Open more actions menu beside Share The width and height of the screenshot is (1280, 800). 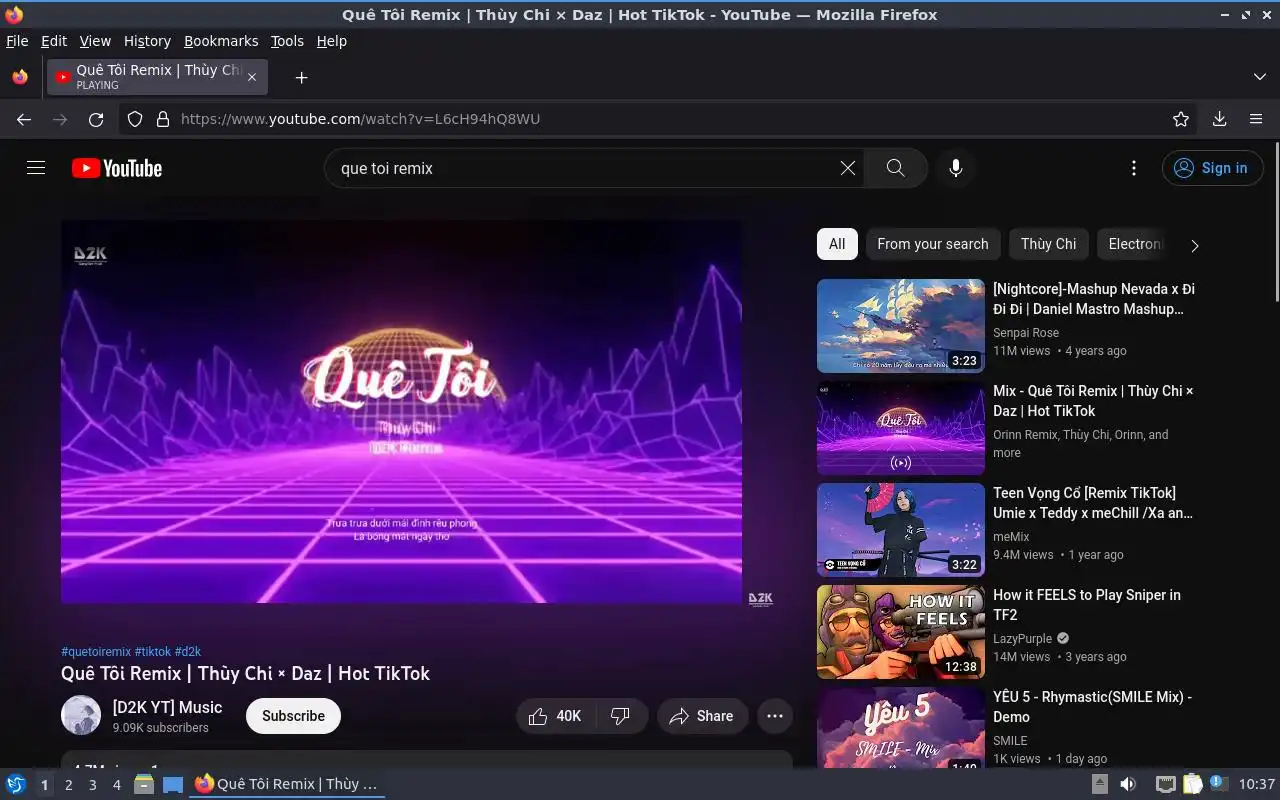tap(775, 716)
